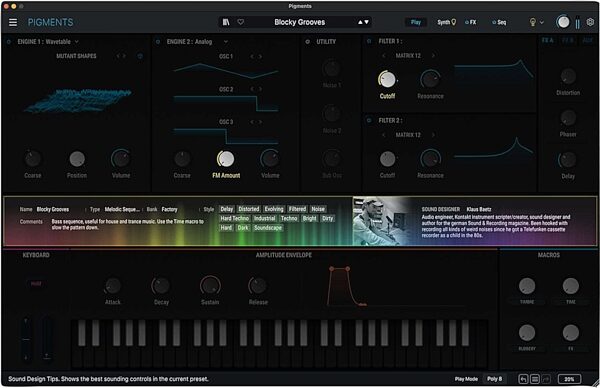
Task: Expand the Engine 2 Analog type dropdown
Action: pyautogui.click(x=226, y=42)
